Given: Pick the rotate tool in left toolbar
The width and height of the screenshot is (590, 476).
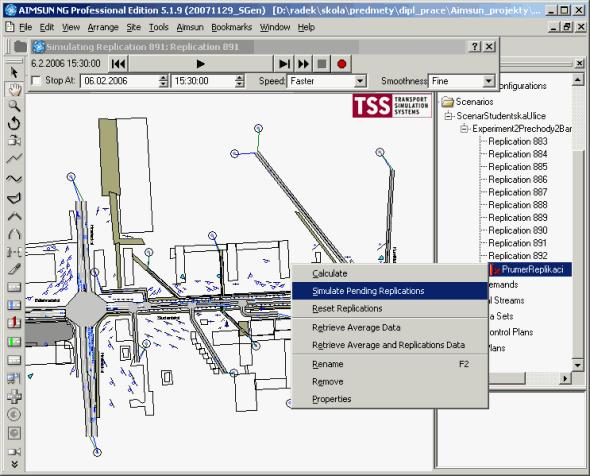Looking at the screenshot, I should tap(14, 123).
